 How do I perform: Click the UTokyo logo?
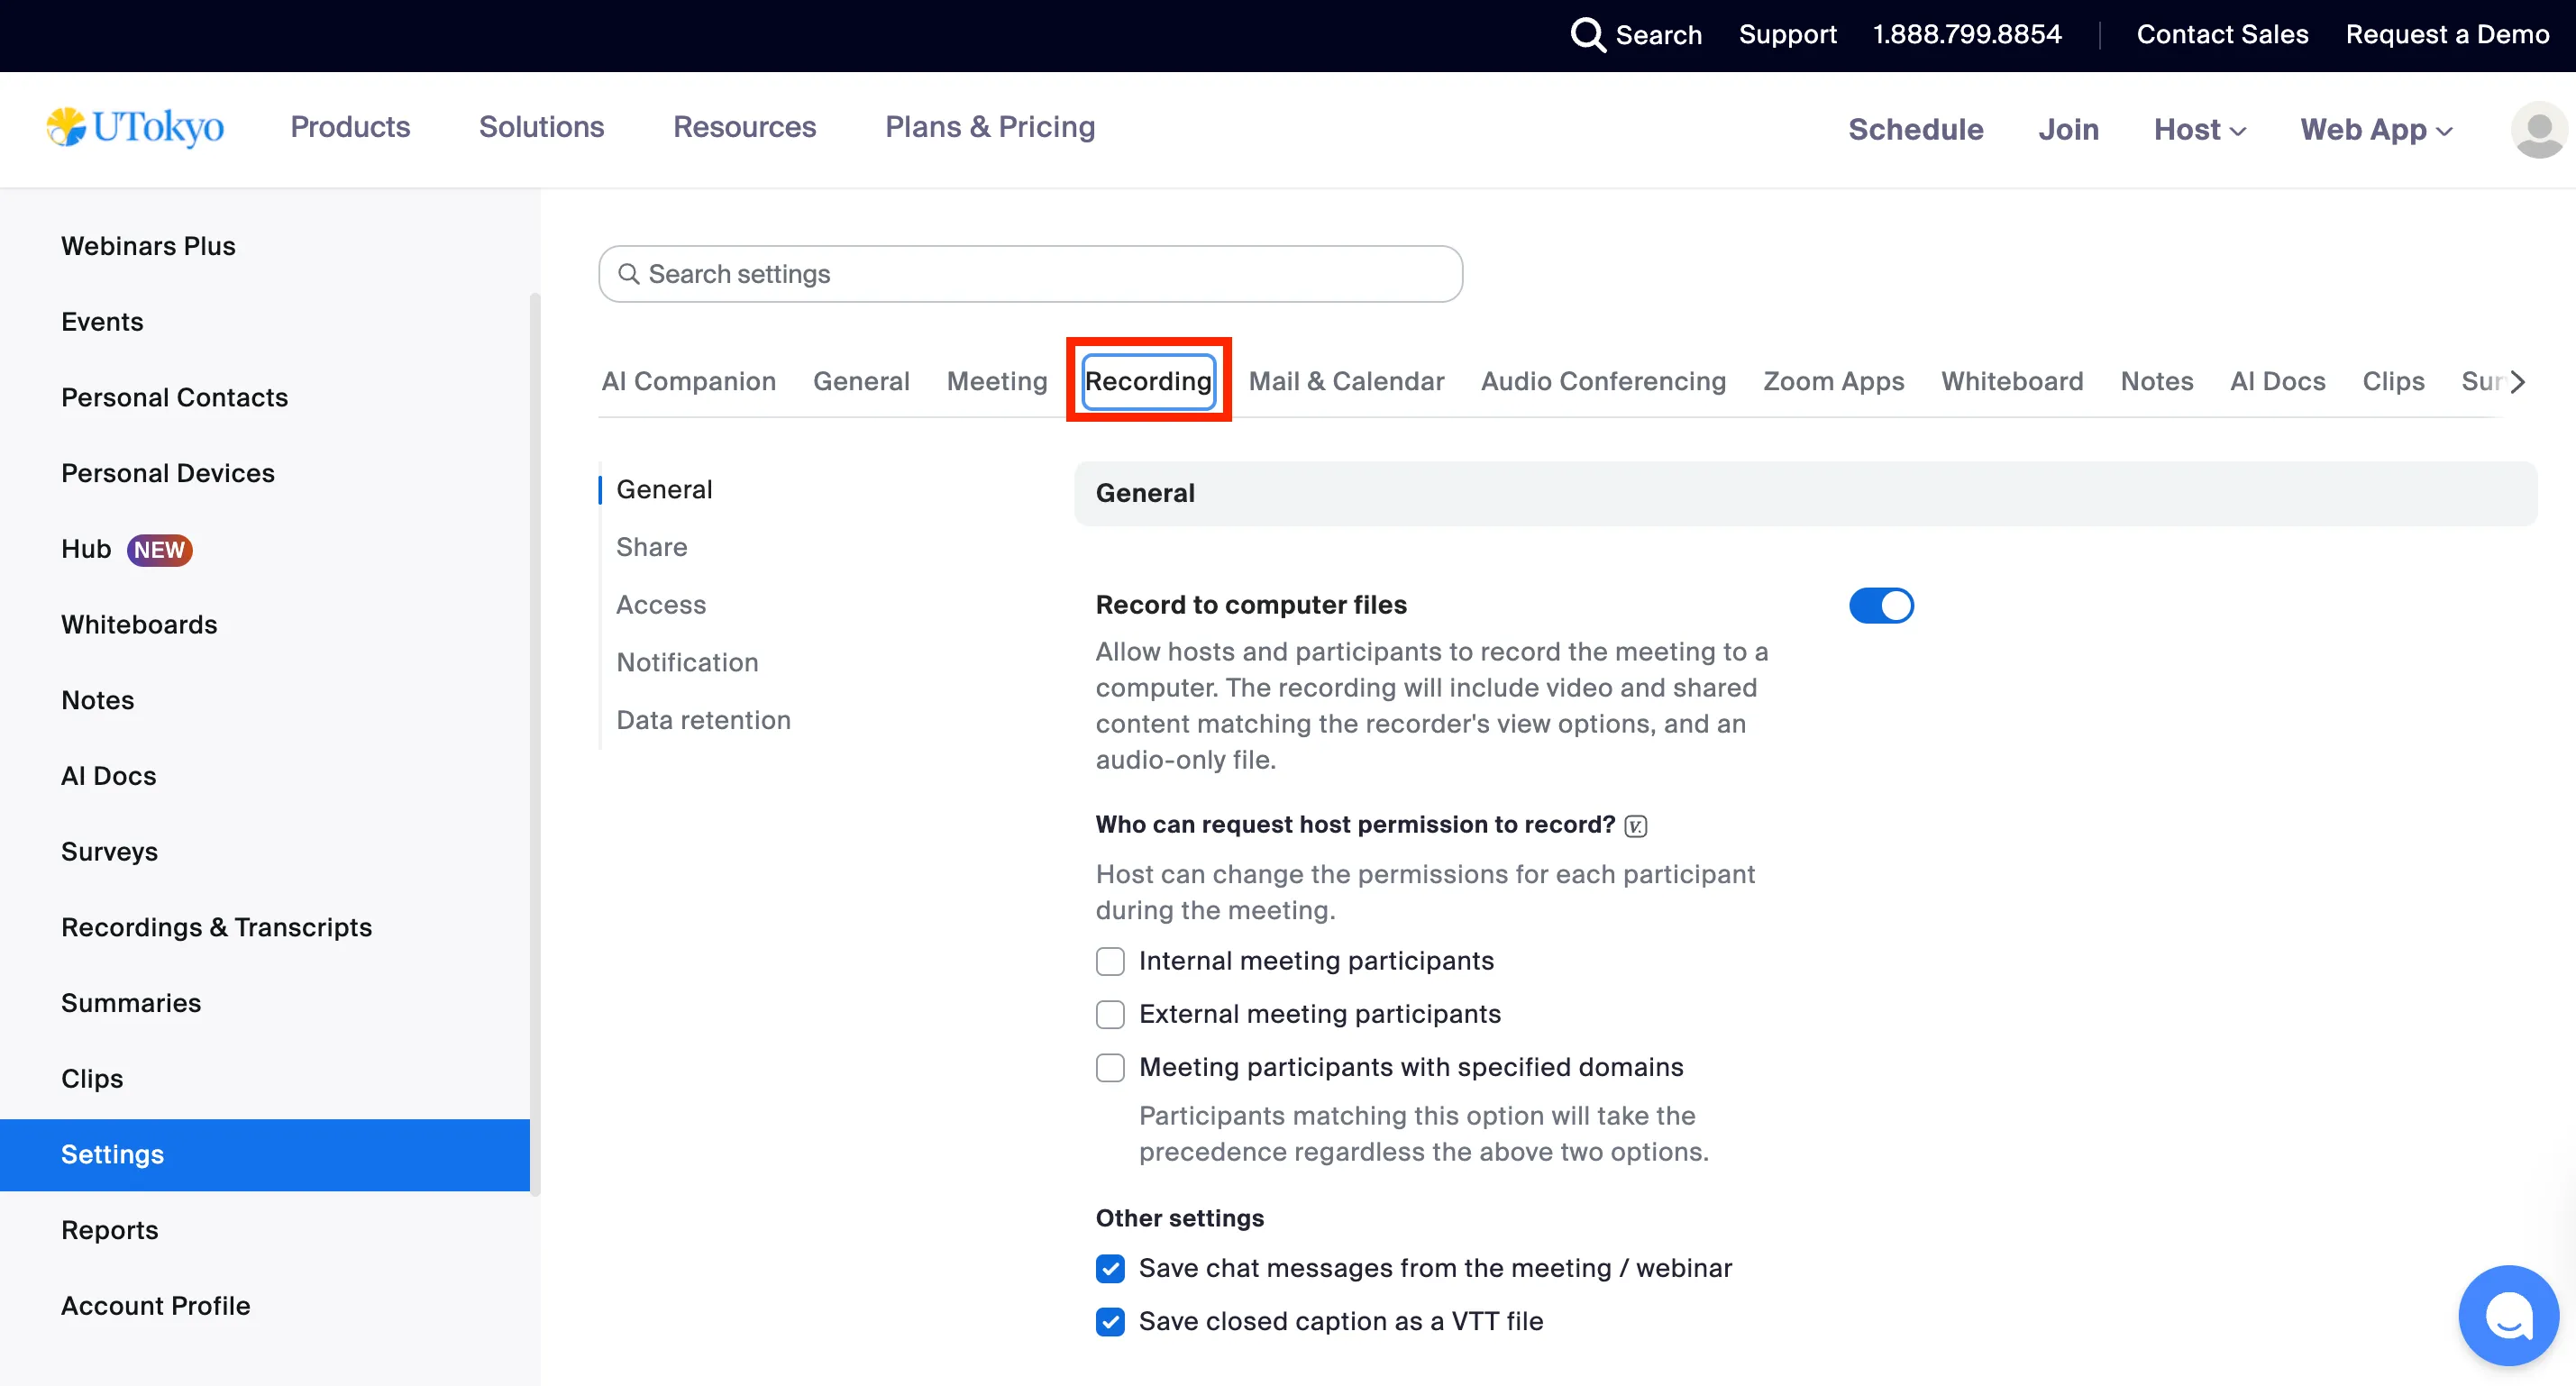[136, 127]
